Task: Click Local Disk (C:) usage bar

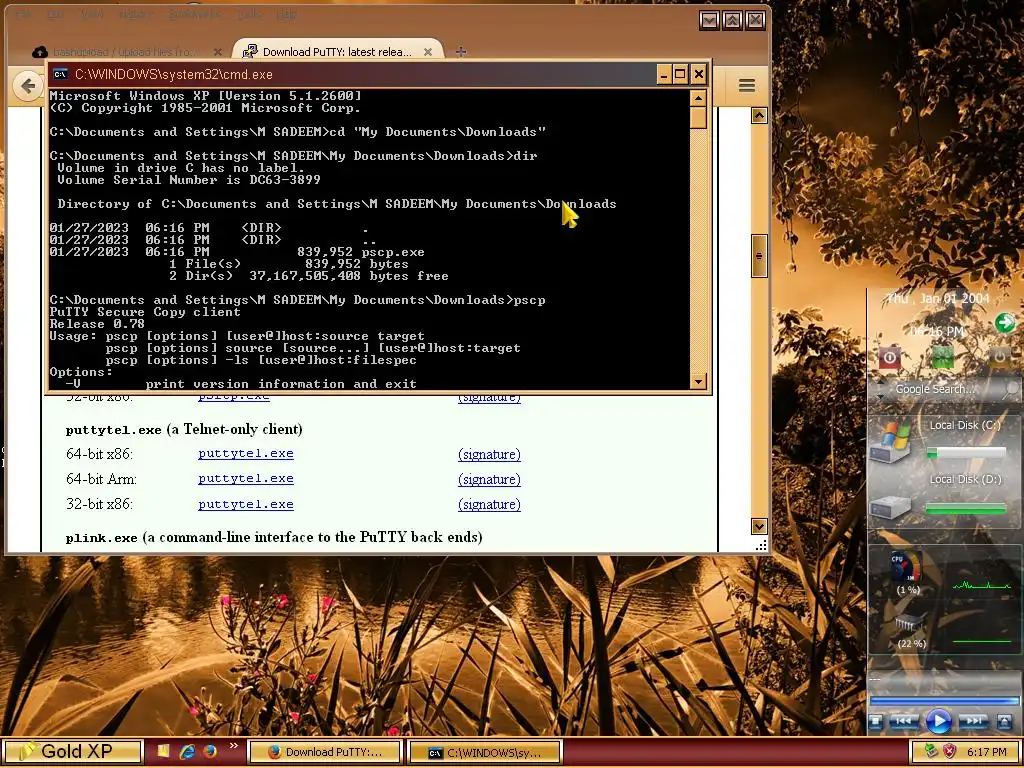Action: 967,453
